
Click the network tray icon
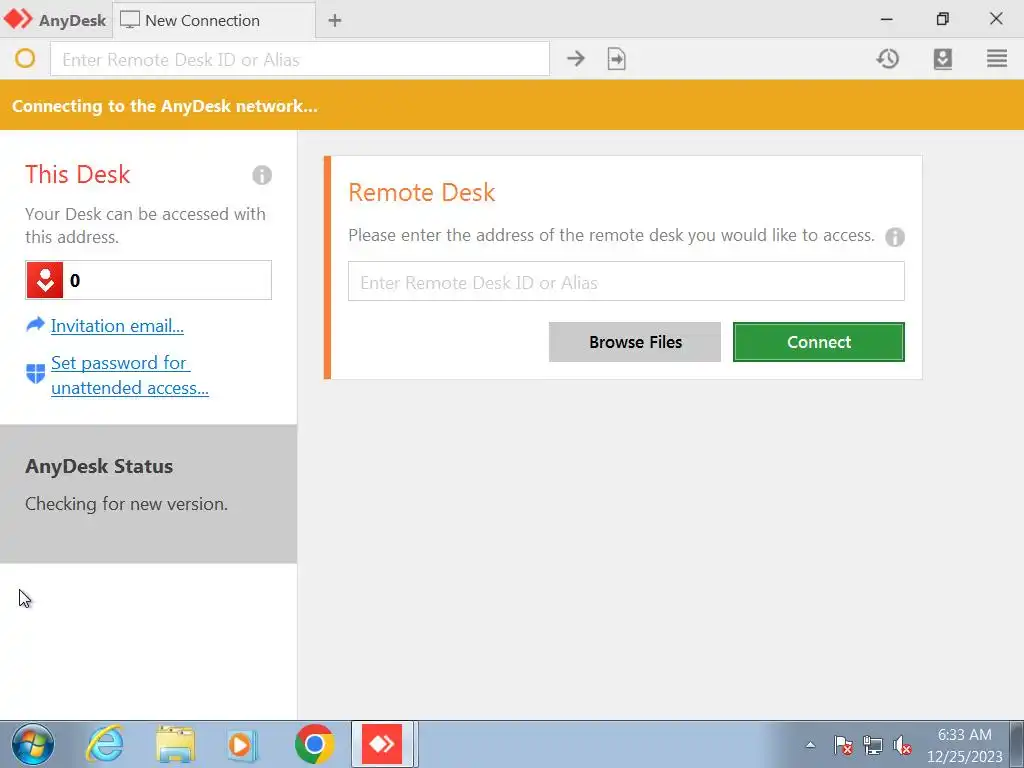point(872,745)
